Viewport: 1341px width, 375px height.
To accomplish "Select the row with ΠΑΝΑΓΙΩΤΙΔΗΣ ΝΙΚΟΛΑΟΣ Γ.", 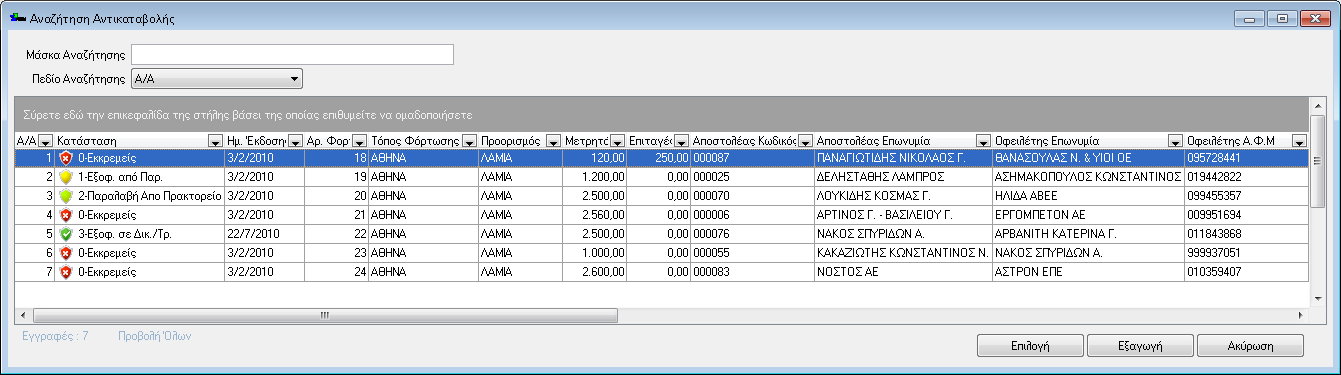I will click(662, 158).
